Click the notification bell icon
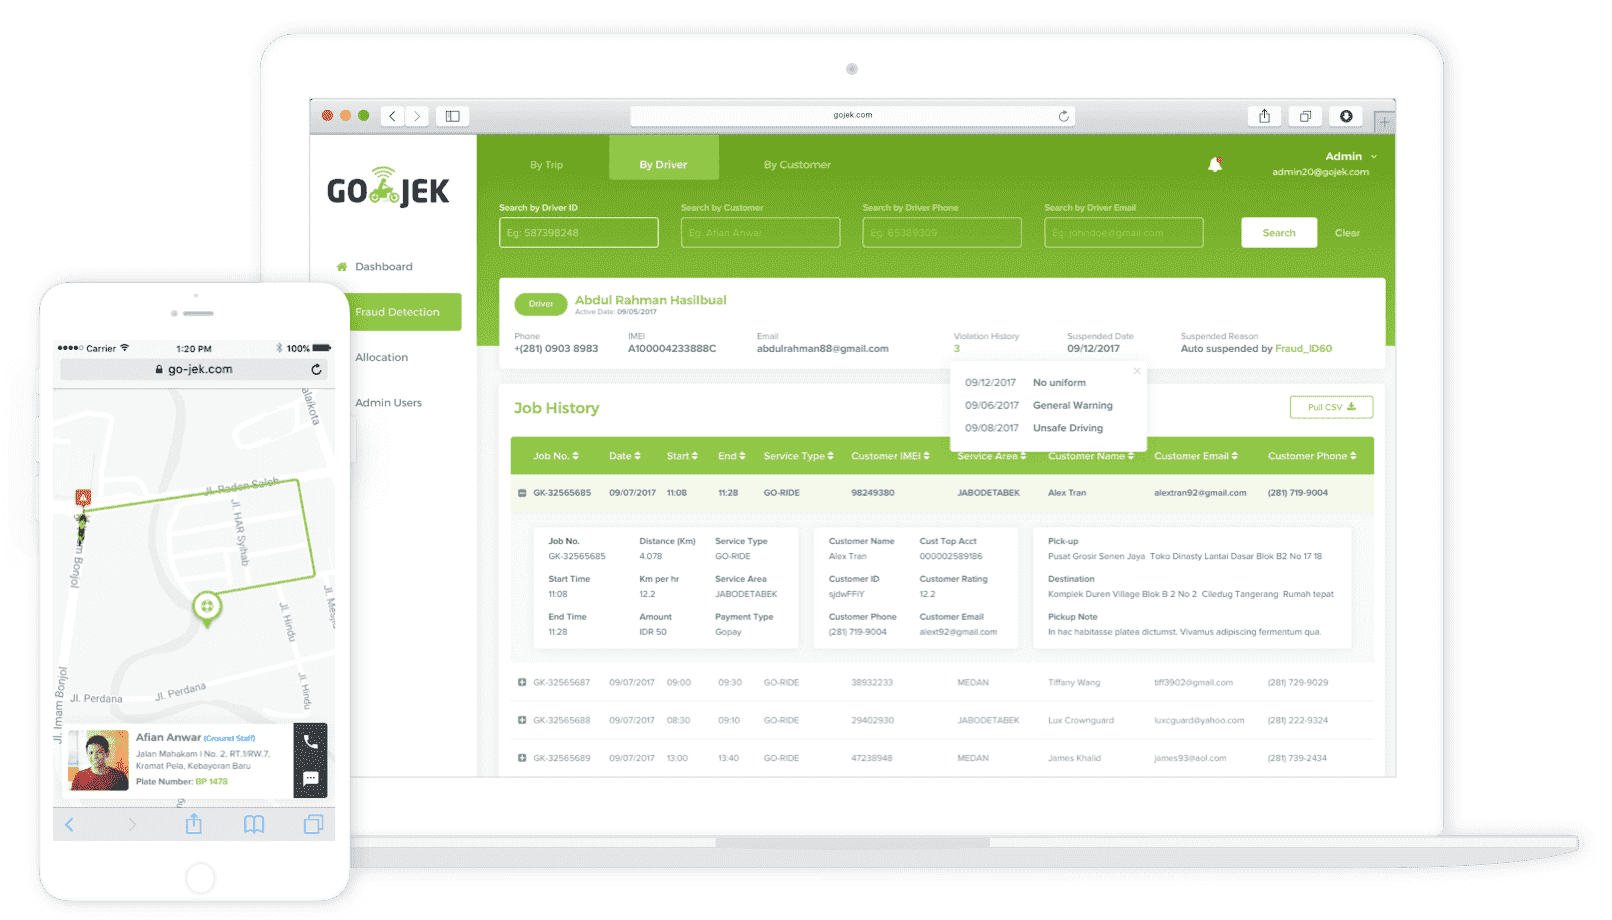This screenshot has height=920, width=1612. coord(1215,165)
